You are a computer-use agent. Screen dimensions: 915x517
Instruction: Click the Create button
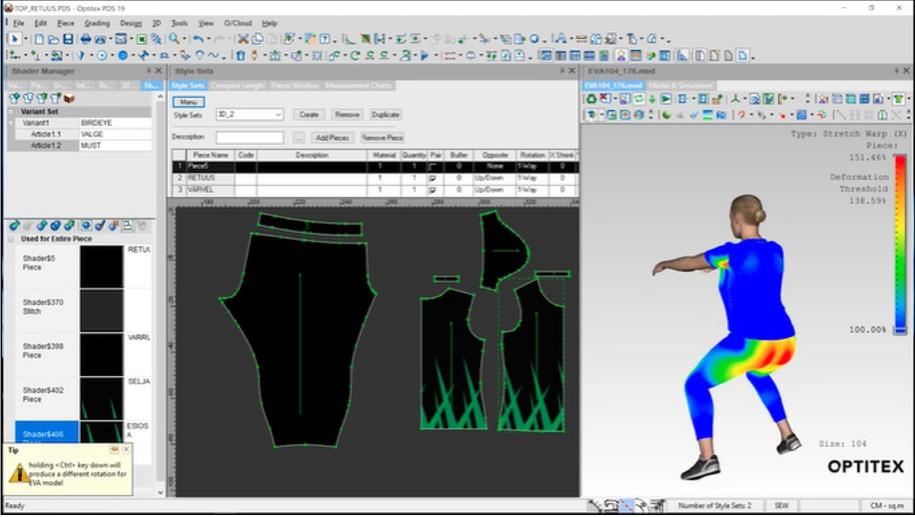pyautogui.click(x=309, y=115)
